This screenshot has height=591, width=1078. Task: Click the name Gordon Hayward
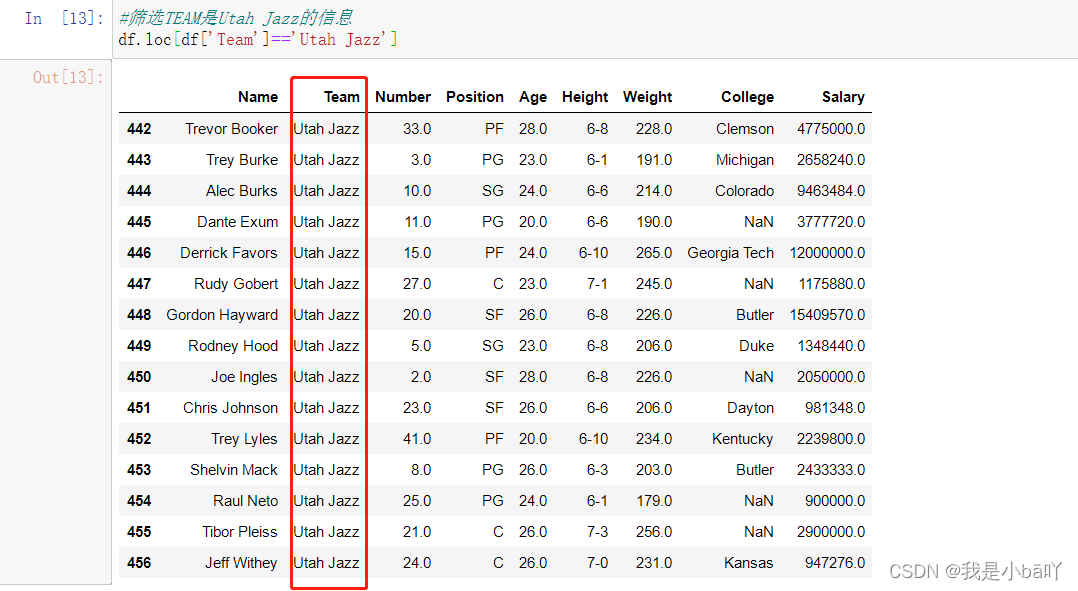click(222, 314)
